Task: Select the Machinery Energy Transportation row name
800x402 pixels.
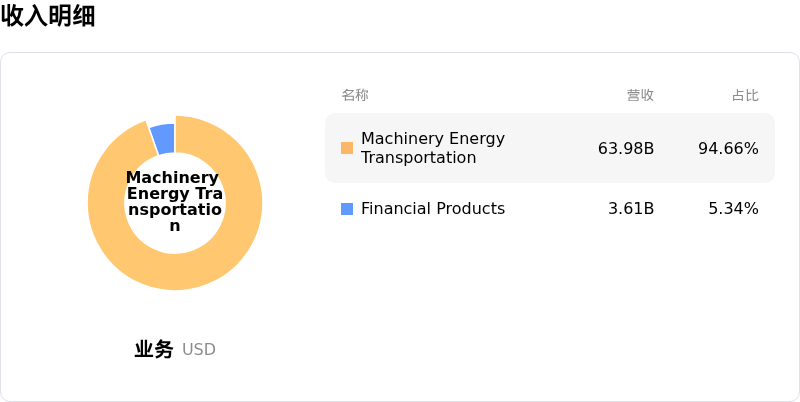Action: click(432, 148)
